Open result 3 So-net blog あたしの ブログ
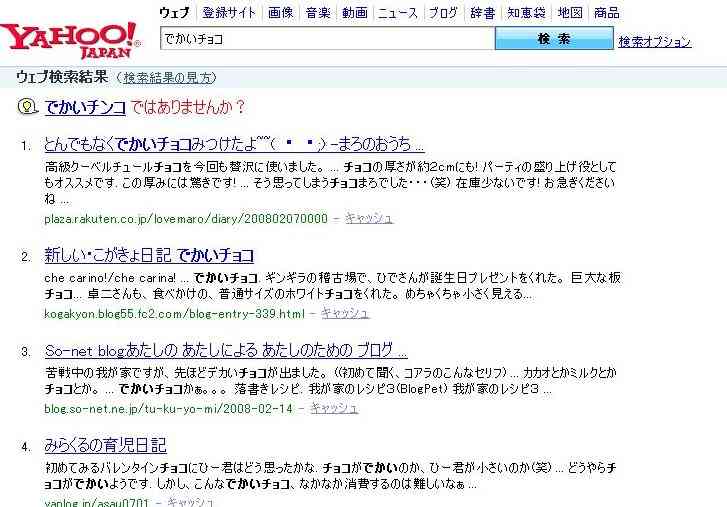Screen dimensions: 727x507 pos(226,351)
